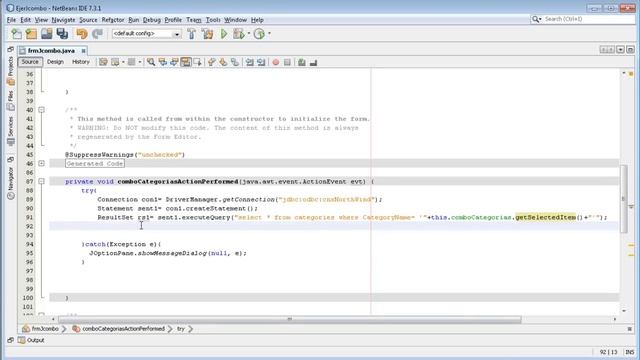Click the try breadcrumb item
Viewport: 640px width, 360px height.
180,329
